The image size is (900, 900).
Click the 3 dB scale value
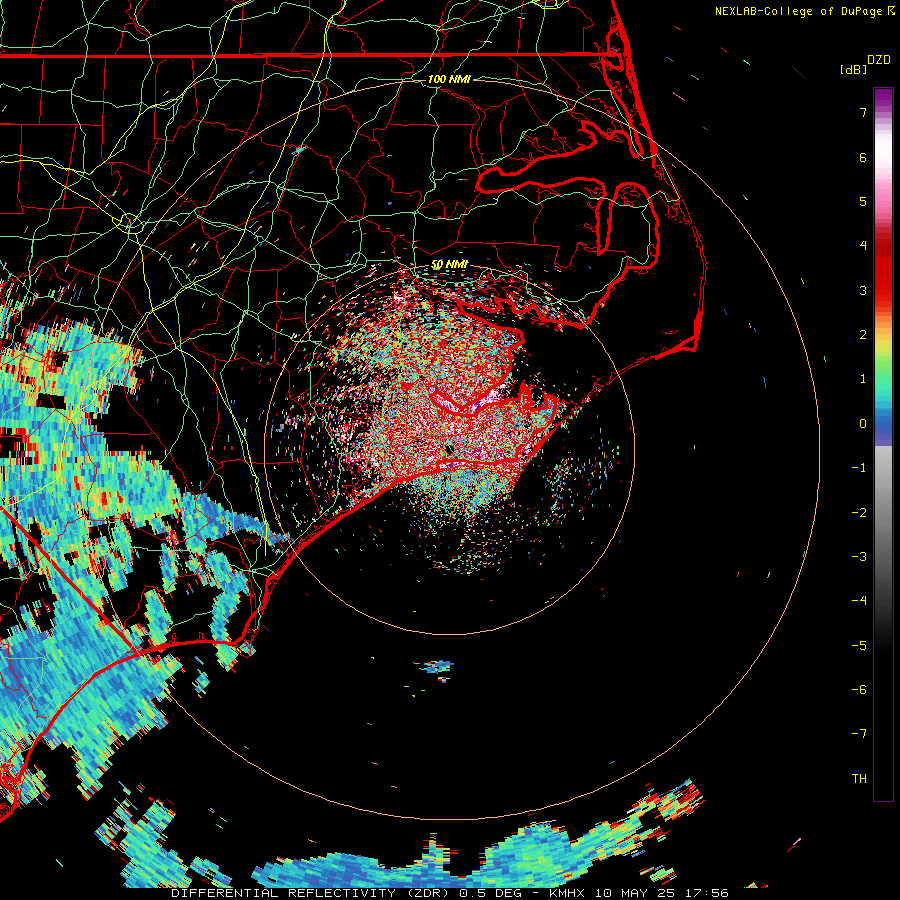863,290
